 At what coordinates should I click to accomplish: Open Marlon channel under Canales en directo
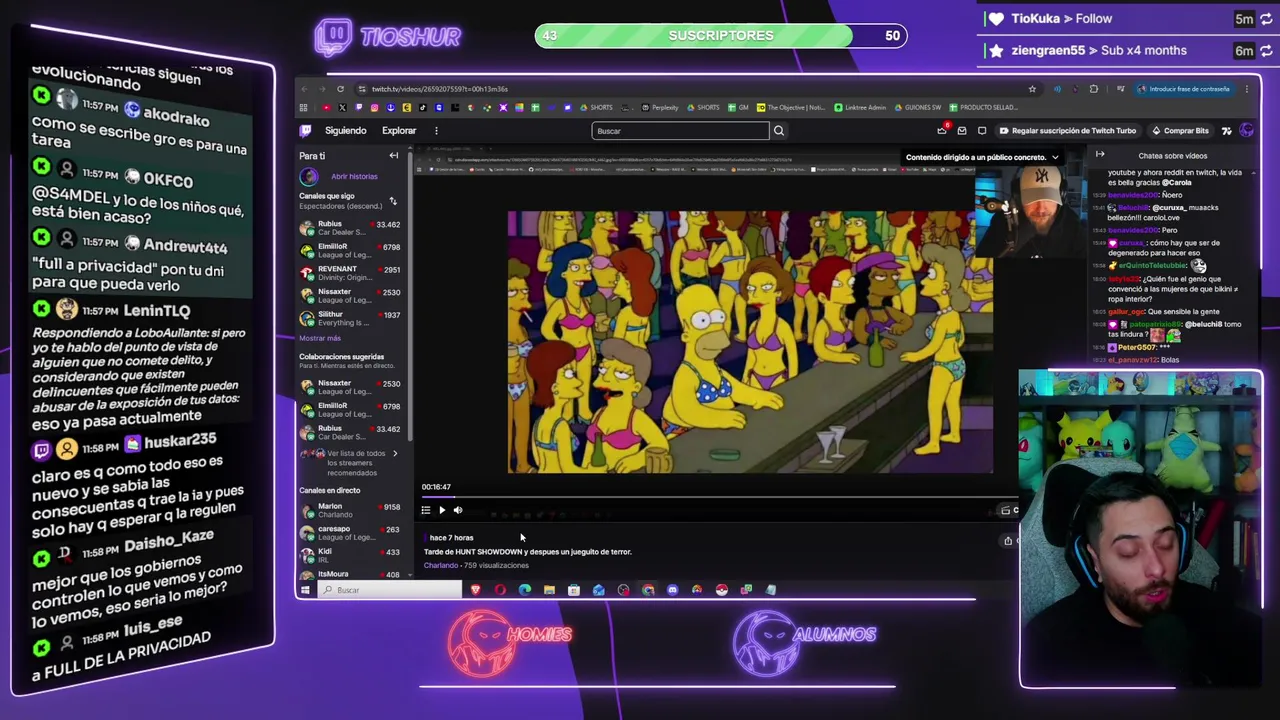coord(350,510)
